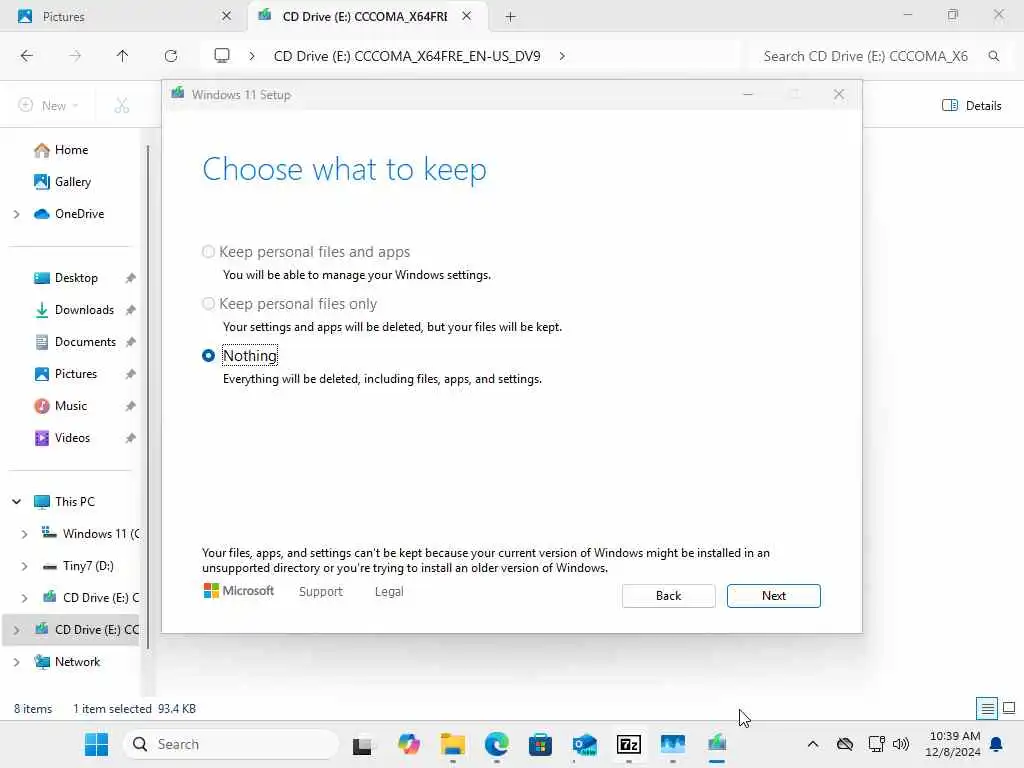
Task: Expand the Tiny7 (D:) drive node
Action: pyautogui.click(x=24, y=566)
